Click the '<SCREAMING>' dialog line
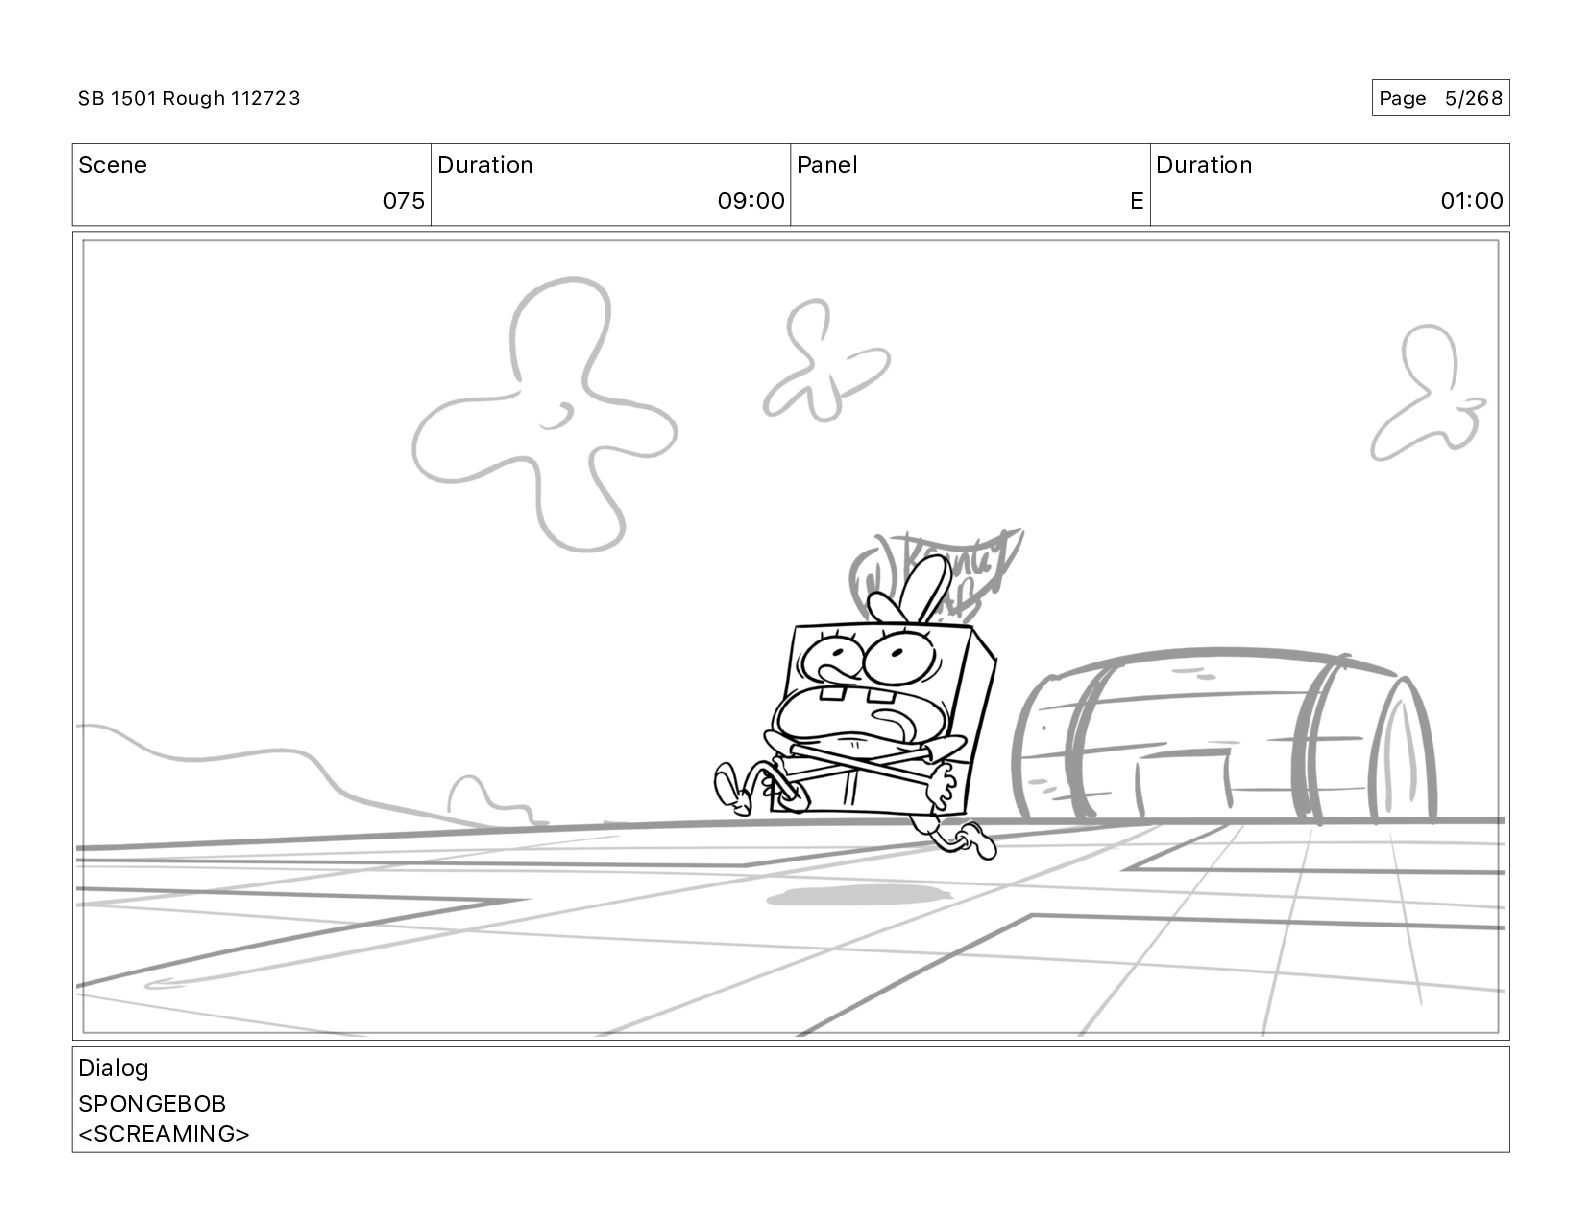Viewport: 1584px width, 1224px height. click(x=164, y=1134)
